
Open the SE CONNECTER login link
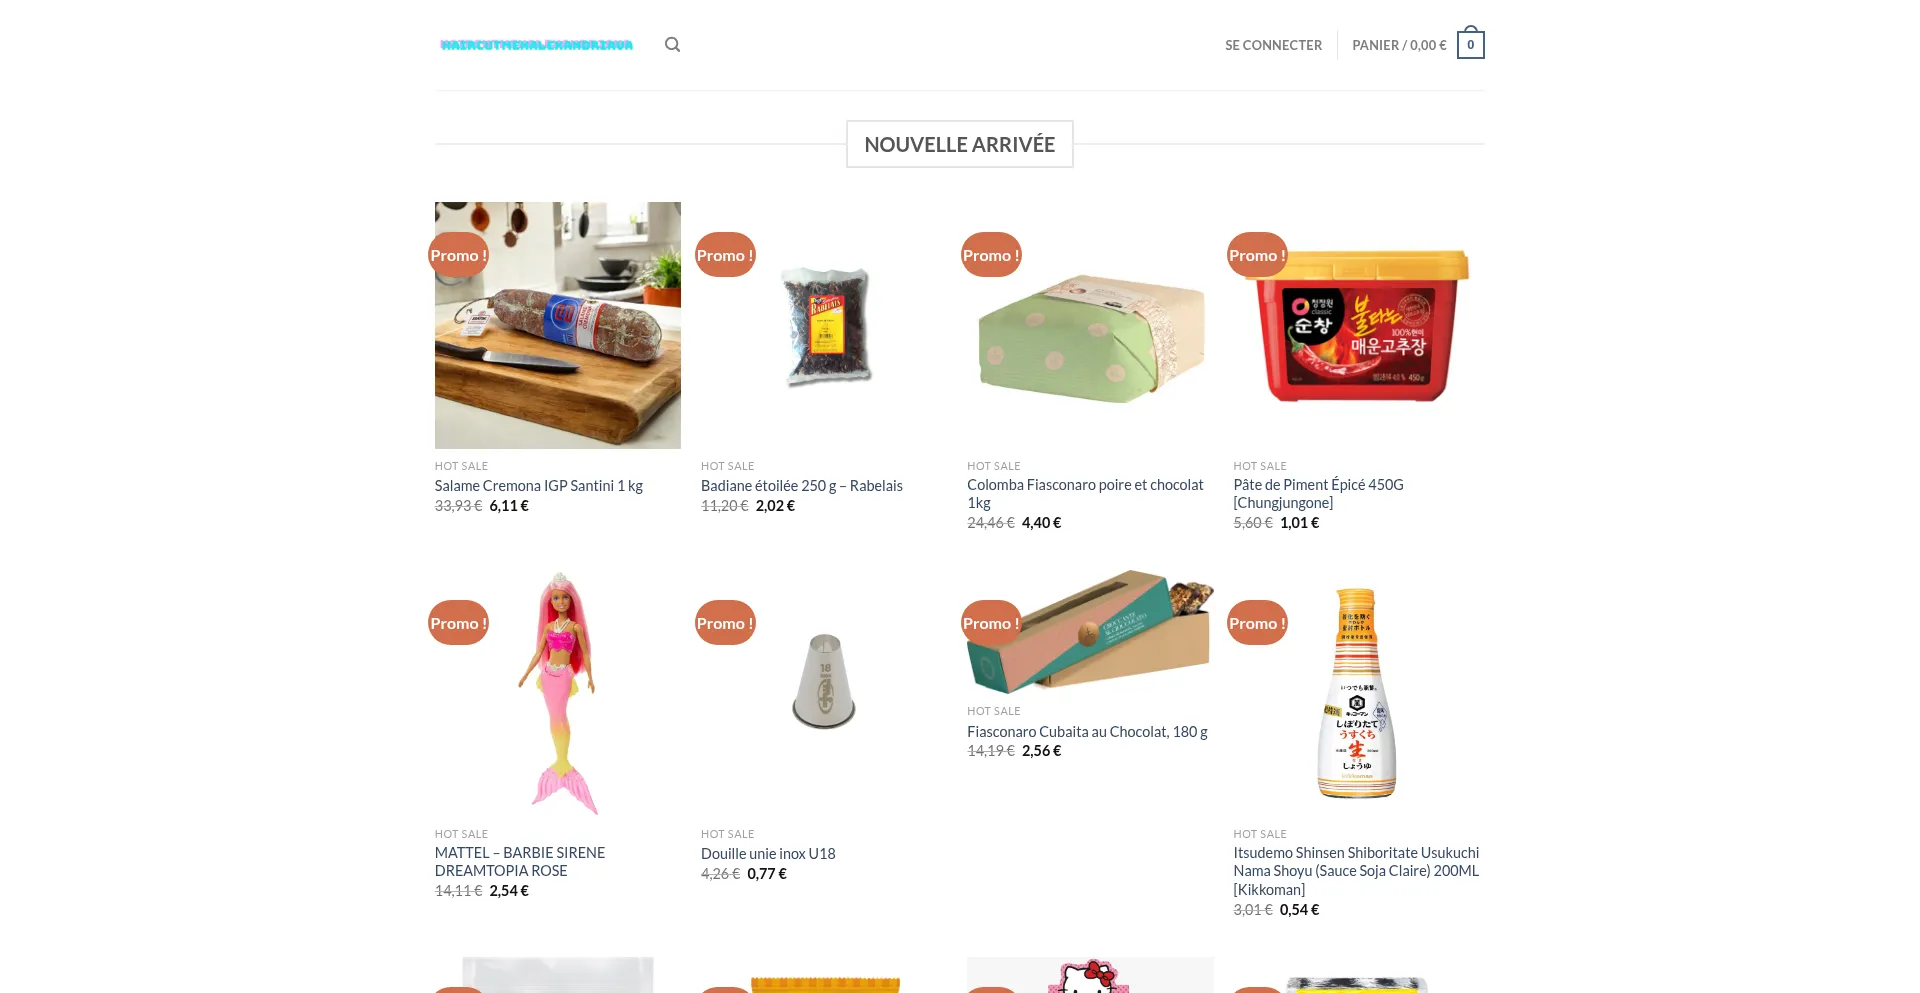[x=1273, y=45]
